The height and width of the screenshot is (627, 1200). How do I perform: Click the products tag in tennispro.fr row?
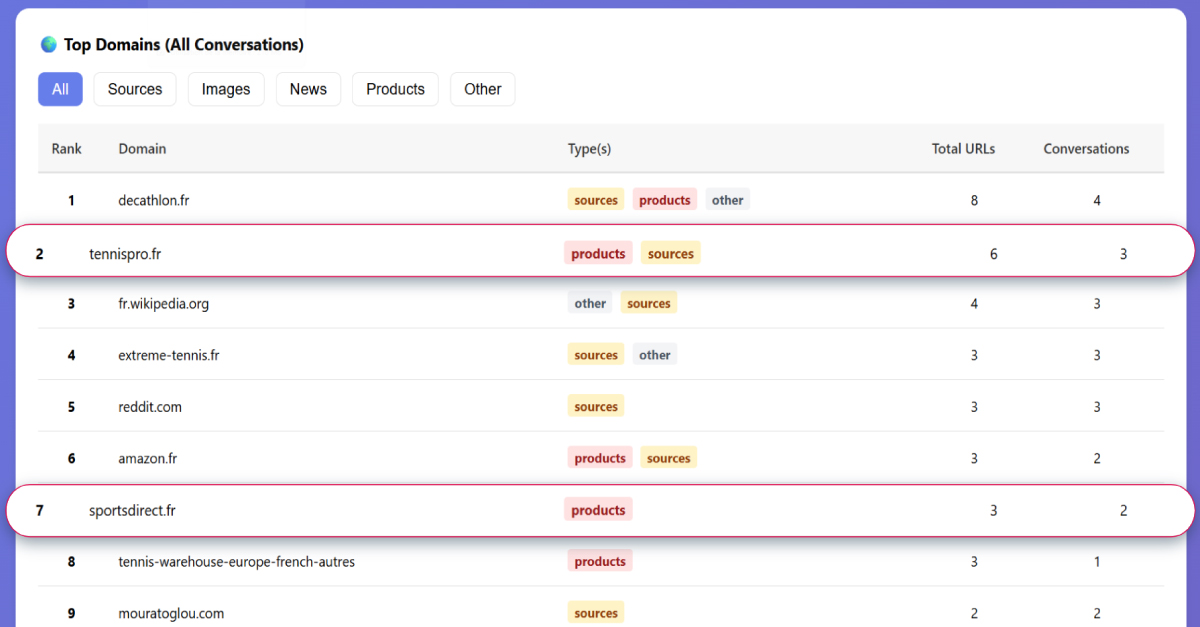[598, 254]
